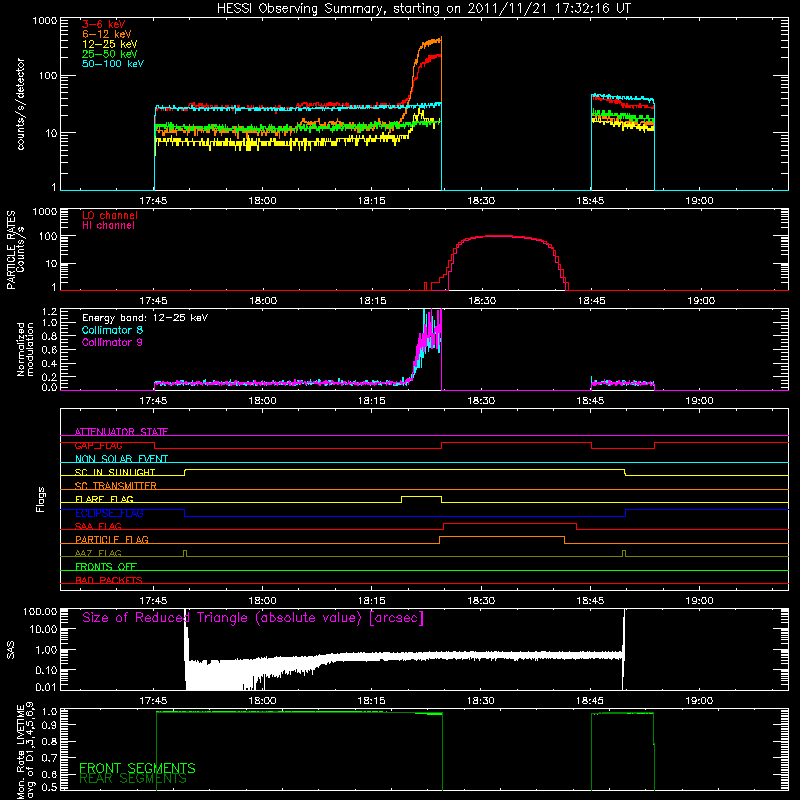Select the SAS axis label

point(11,650)
